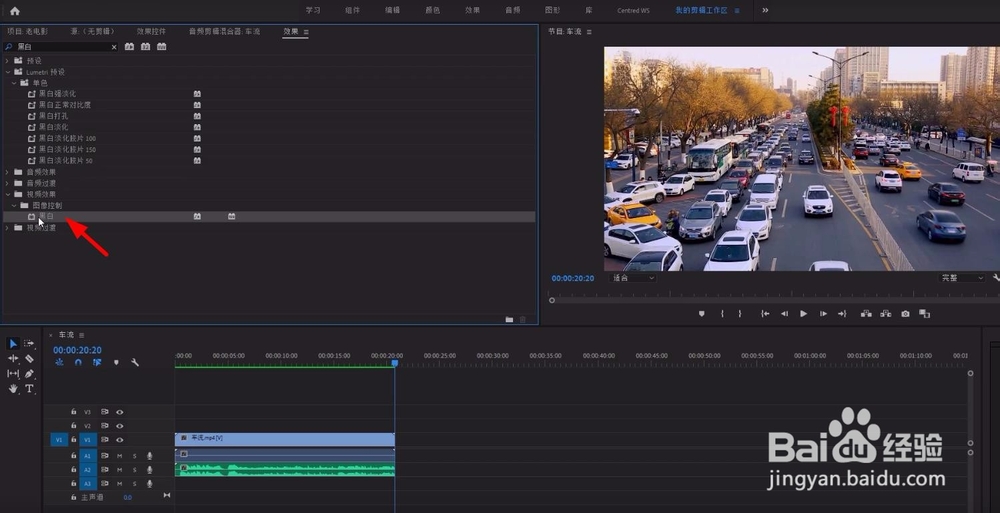Collapse the 单色 subfolder
This screenshot has width=1000, height=513.
(x=14, y=83)
